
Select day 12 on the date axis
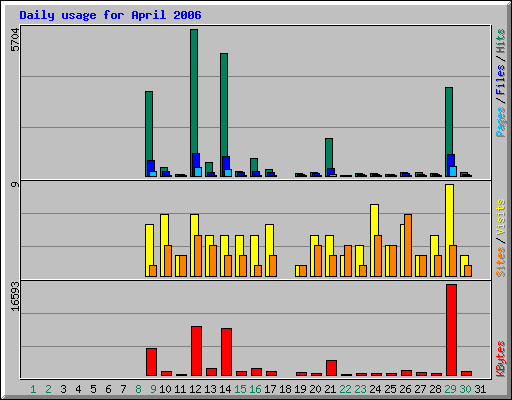195,389
